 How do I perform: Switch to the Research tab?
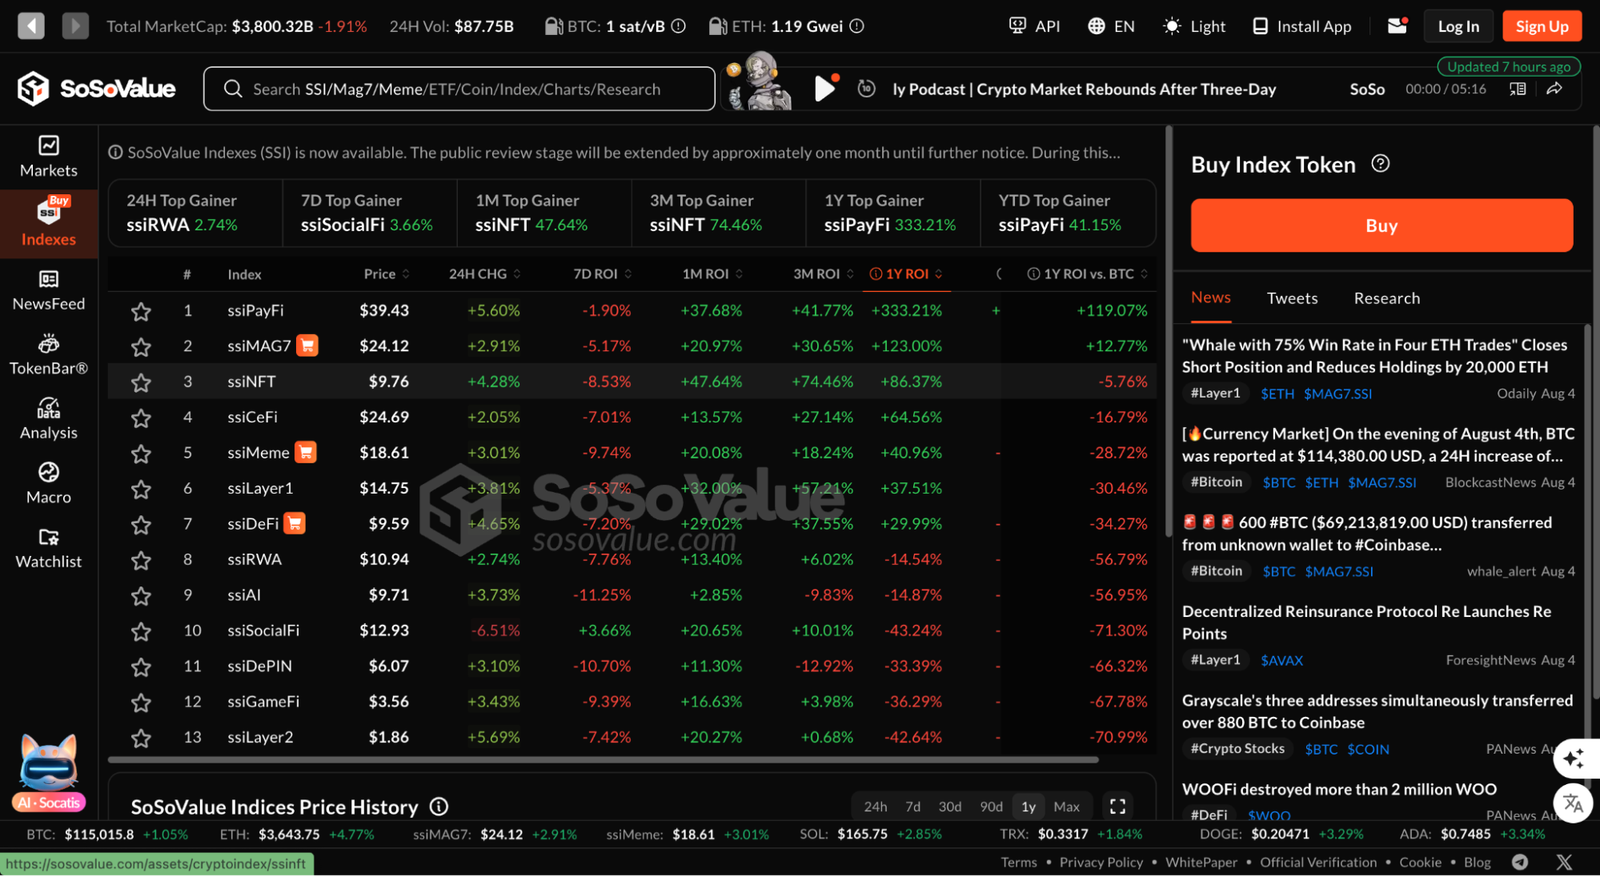pyautogui.click(x=1386, y=298)
